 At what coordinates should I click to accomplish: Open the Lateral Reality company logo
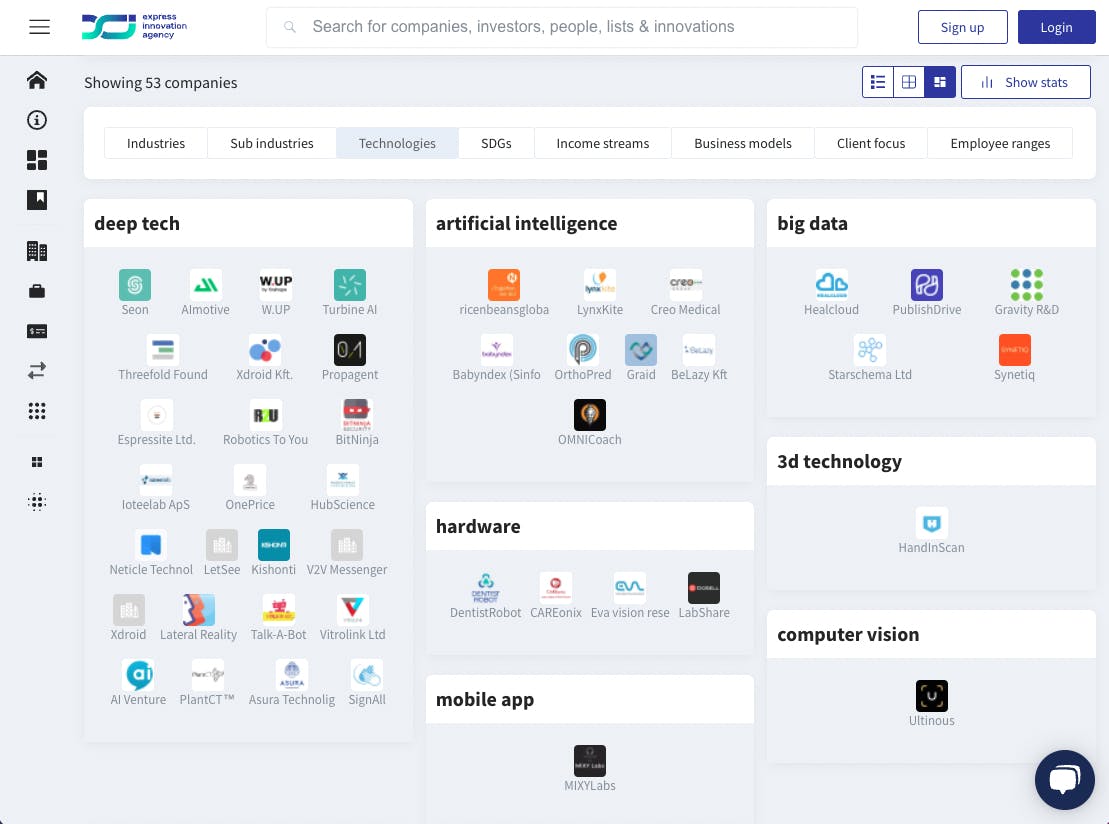click(199, 610)
